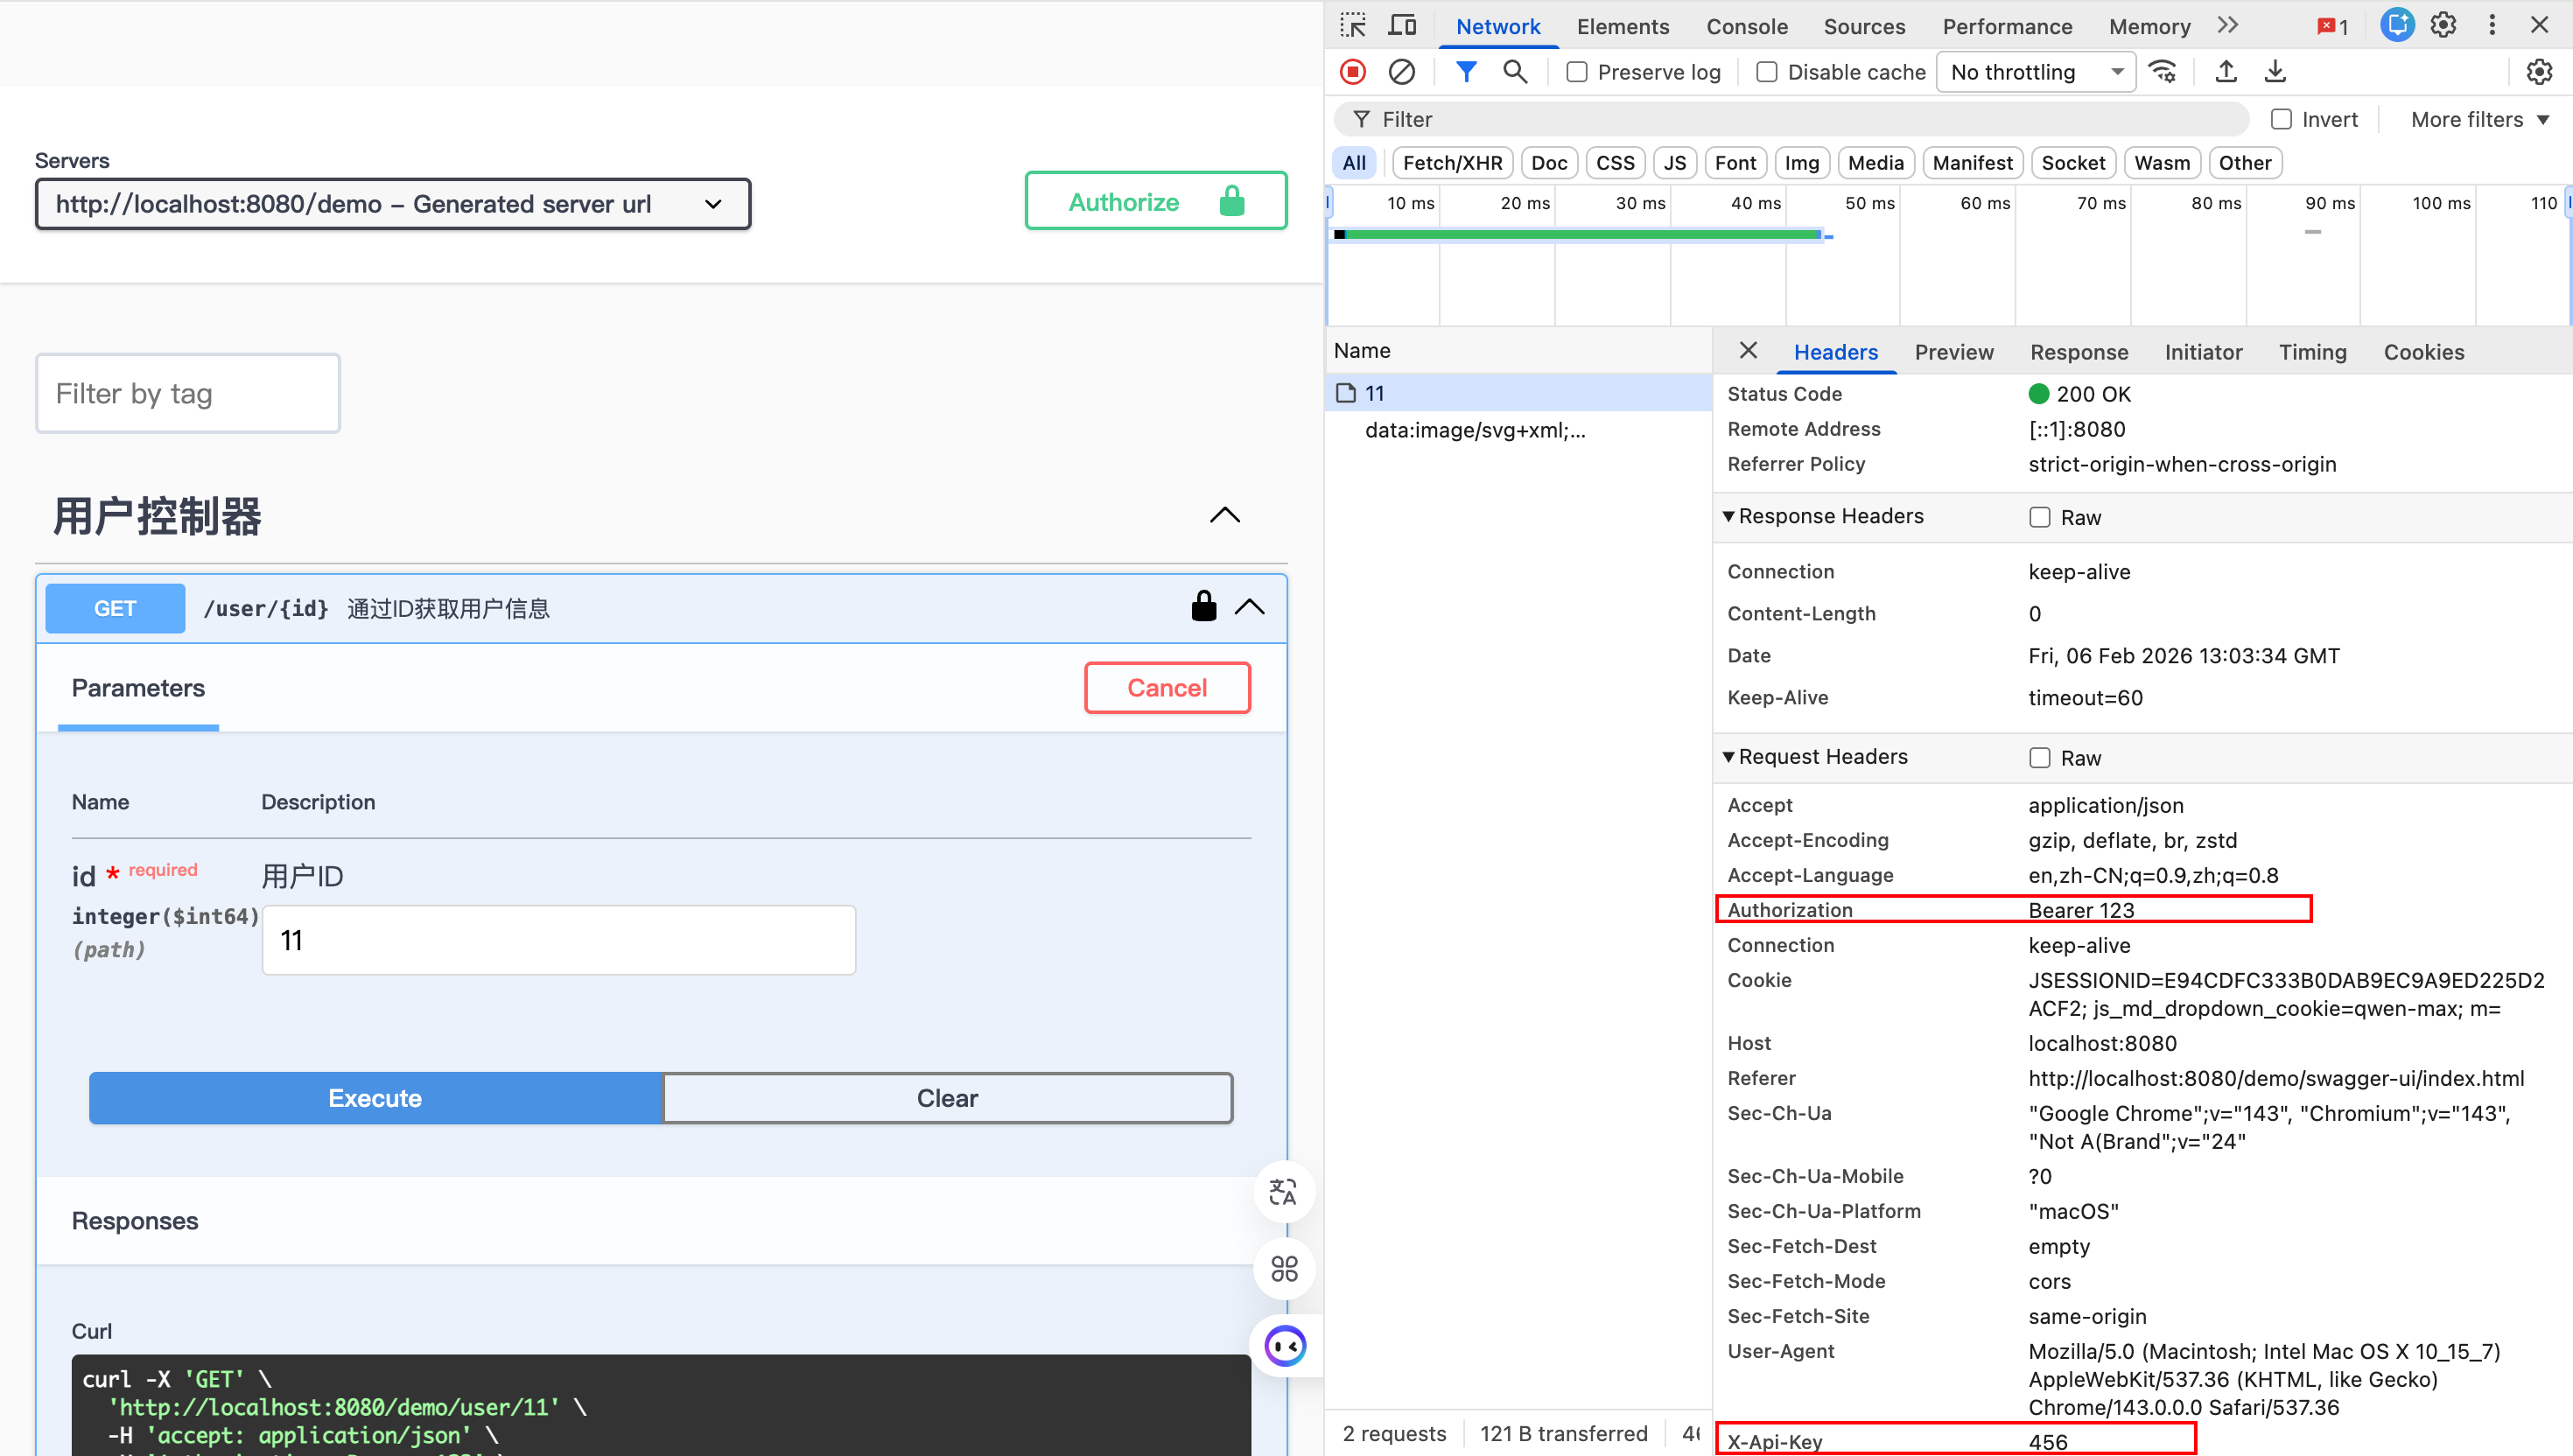Export HAR file with download icon
The width and height of the screenshot is (2573, 1456).
[2275, 72]
